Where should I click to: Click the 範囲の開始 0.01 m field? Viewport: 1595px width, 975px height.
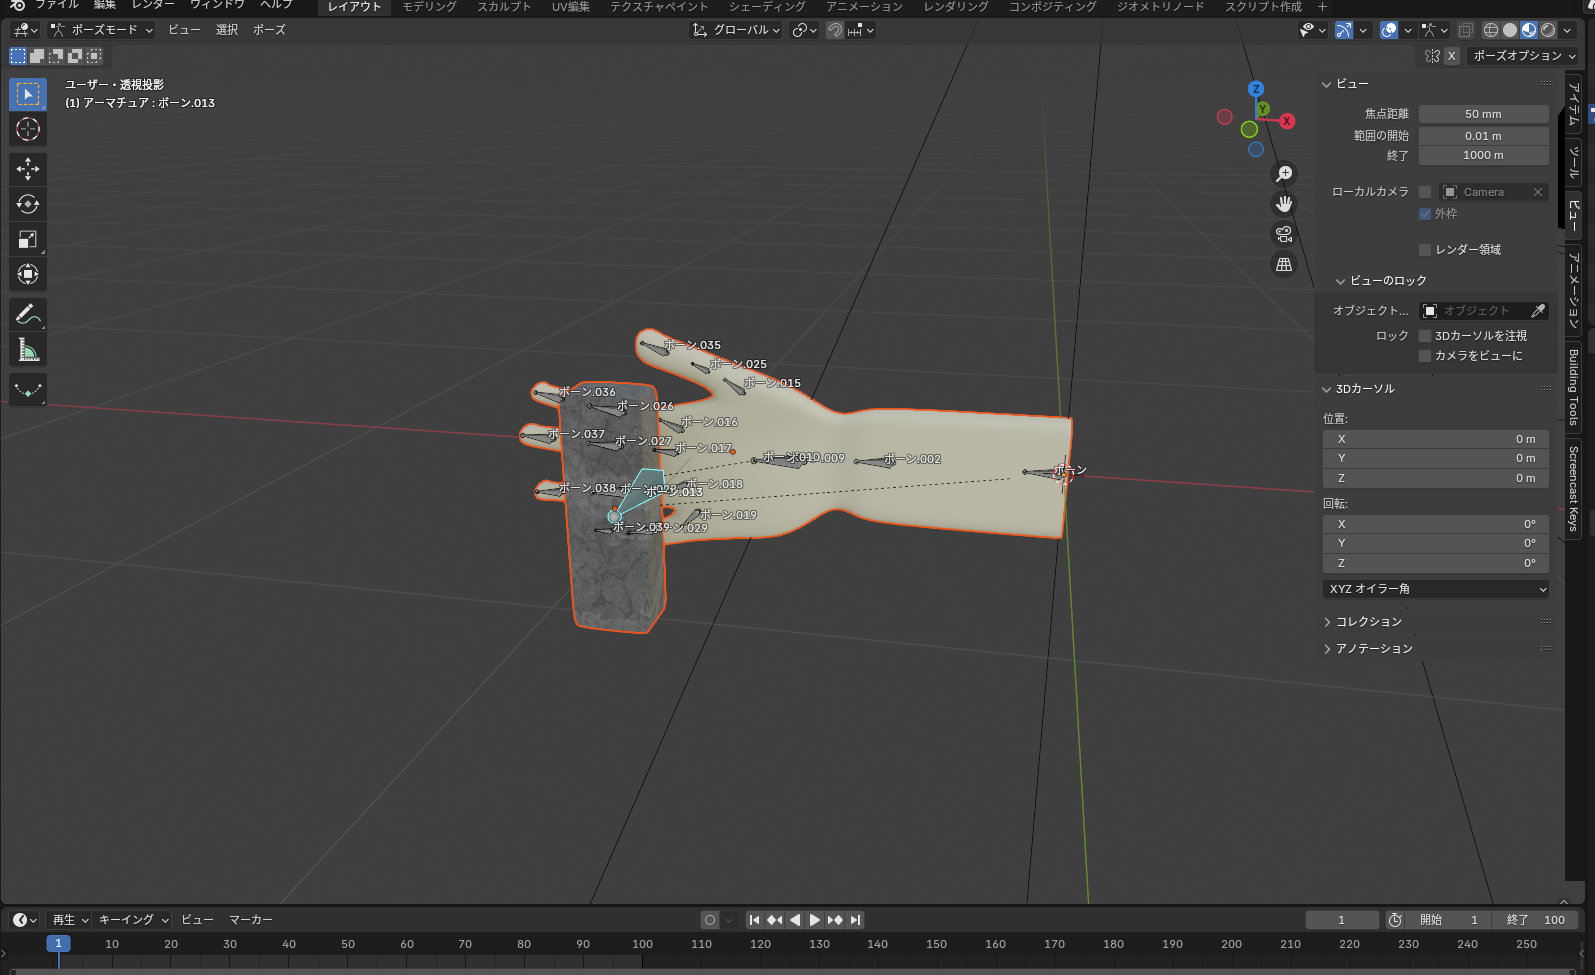pos(1484,136)
